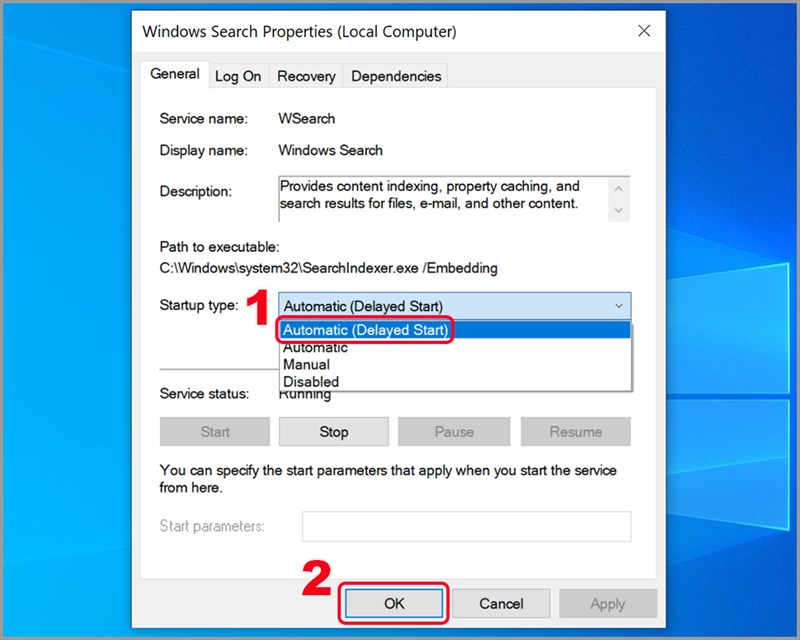Click the Pause service button
Image resolution: width=800 pixels, height=640 pixels.
click(454, 431)
